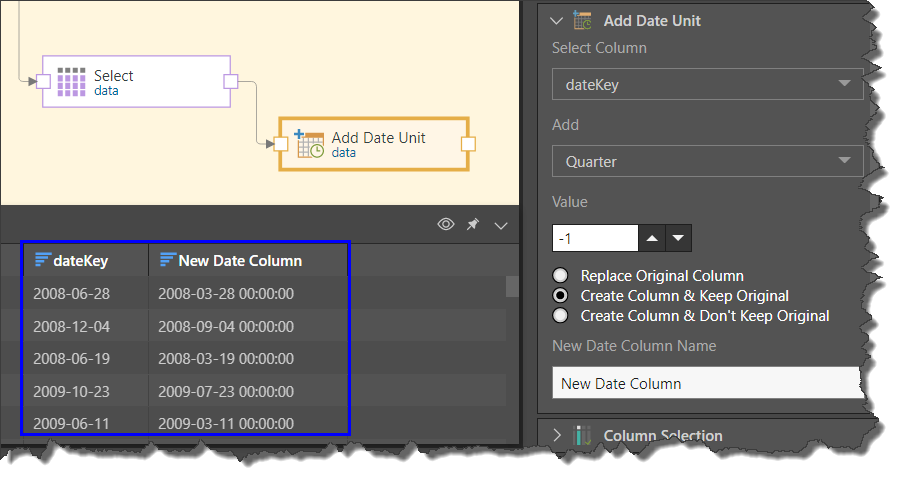Select Replace Original Column option

pyautogui.click(x=561, y=276)
